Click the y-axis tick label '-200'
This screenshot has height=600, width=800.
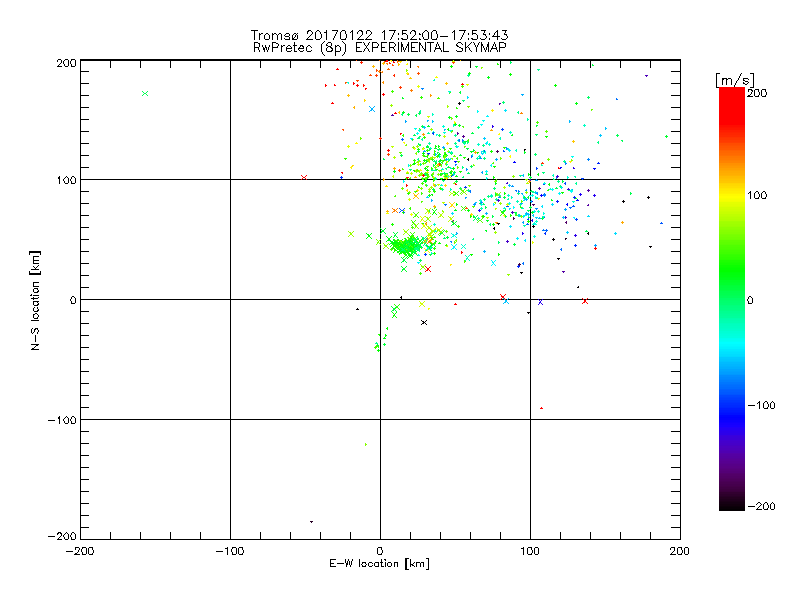tap(62, 536)
